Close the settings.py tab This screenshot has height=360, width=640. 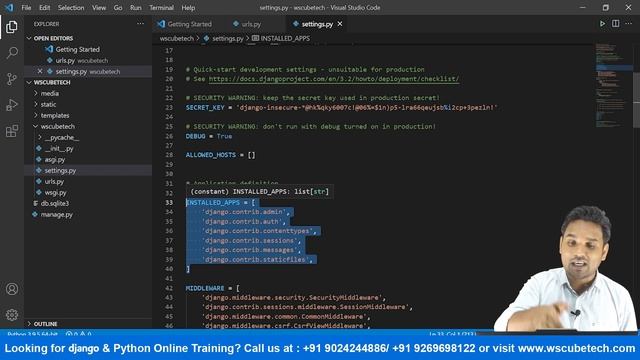[340, 24]
